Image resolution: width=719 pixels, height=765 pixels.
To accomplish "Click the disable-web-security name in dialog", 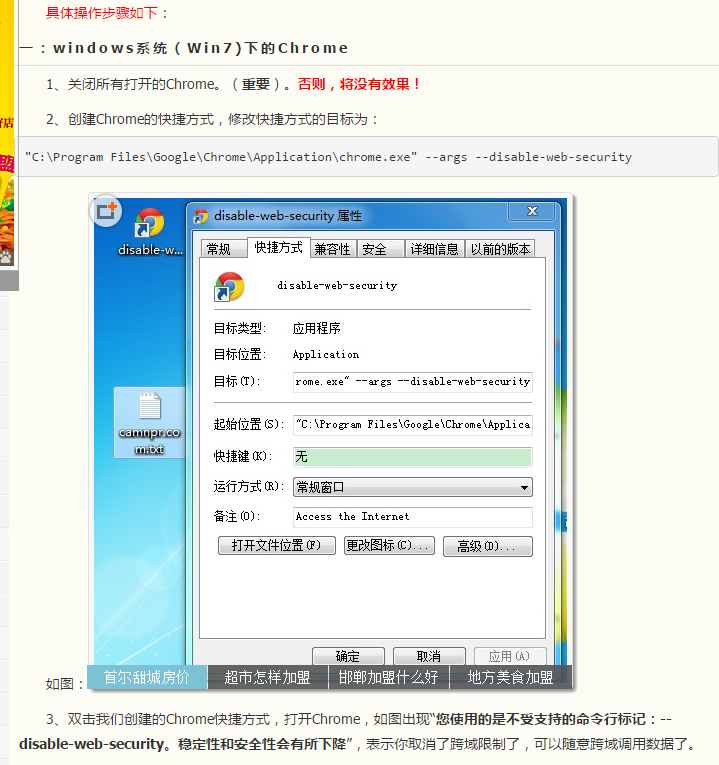I will tap(337, 285).
